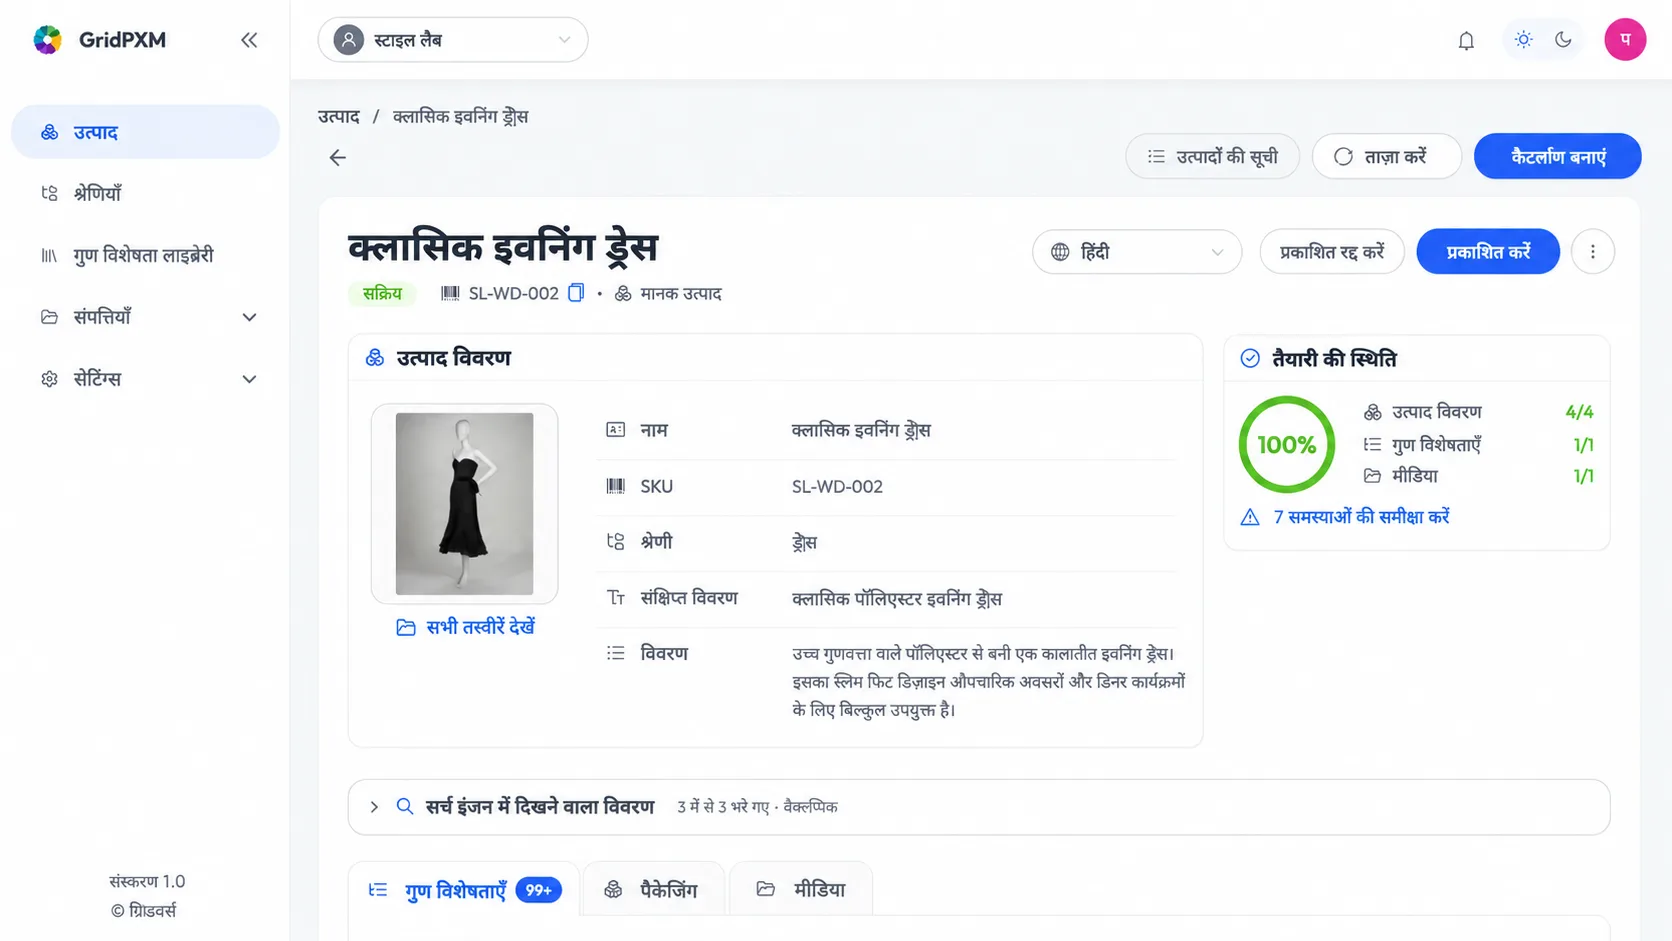
Task: Click the प्रकाशित करें button
Action: point(1488,252)
